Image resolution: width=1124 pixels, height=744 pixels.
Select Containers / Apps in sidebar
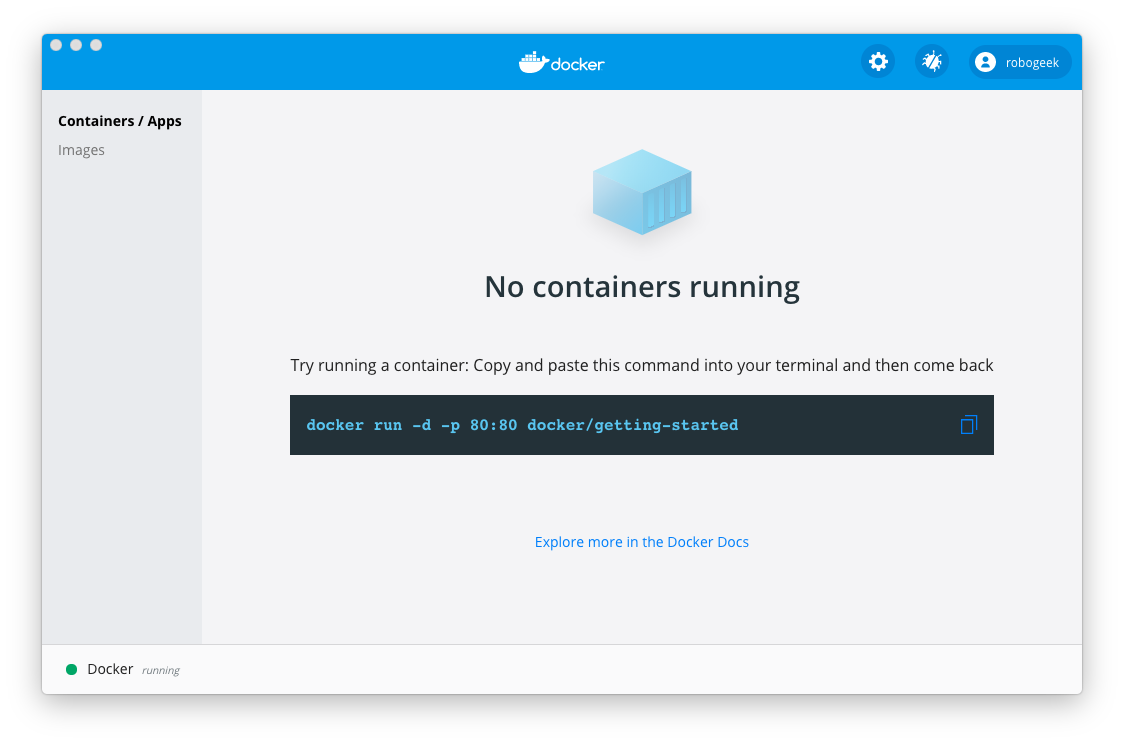point(120,121)
